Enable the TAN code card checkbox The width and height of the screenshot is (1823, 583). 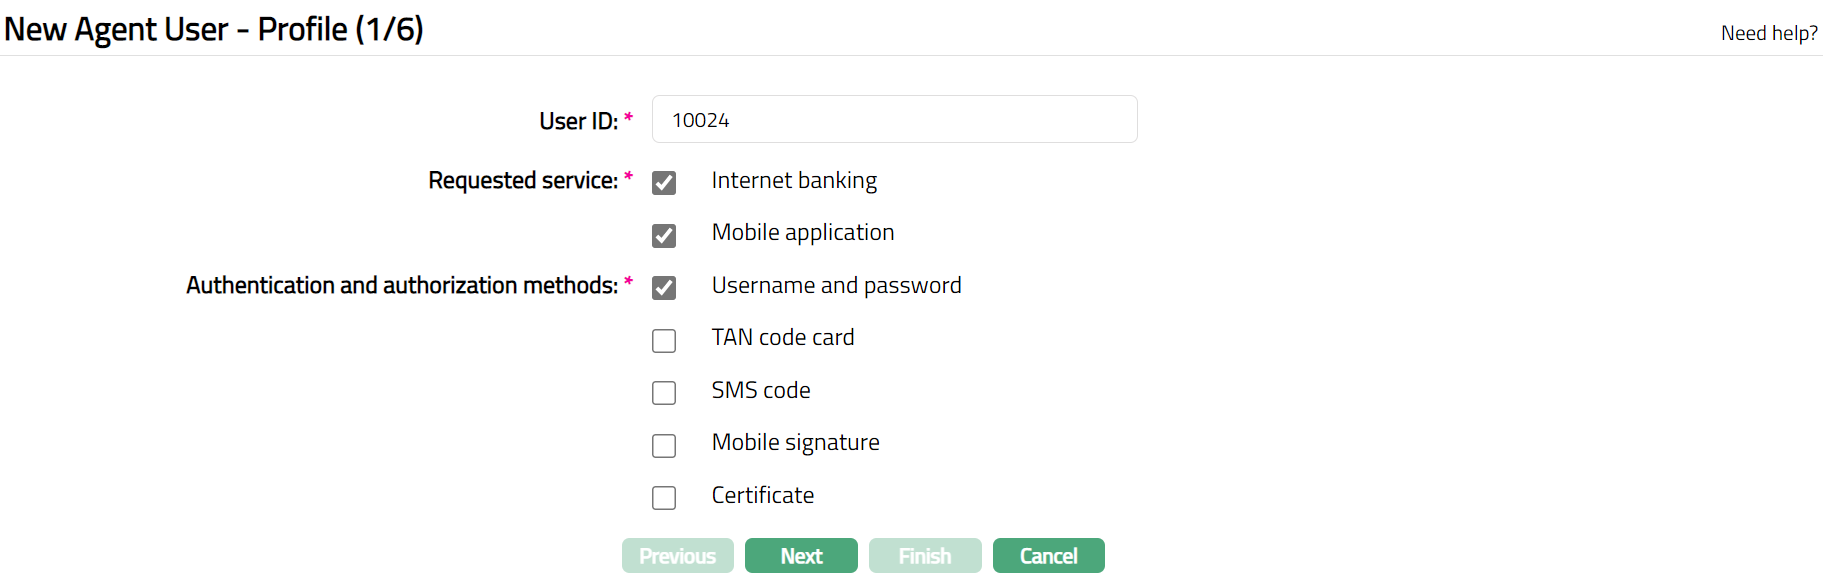point(664,341)
